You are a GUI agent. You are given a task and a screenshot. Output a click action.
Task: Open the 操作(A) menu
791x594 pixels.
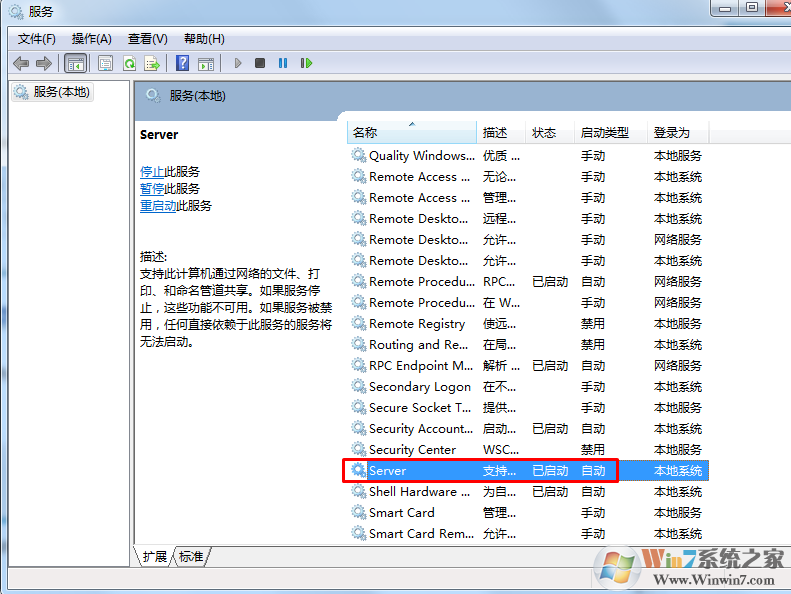click(x=91, y=39)
